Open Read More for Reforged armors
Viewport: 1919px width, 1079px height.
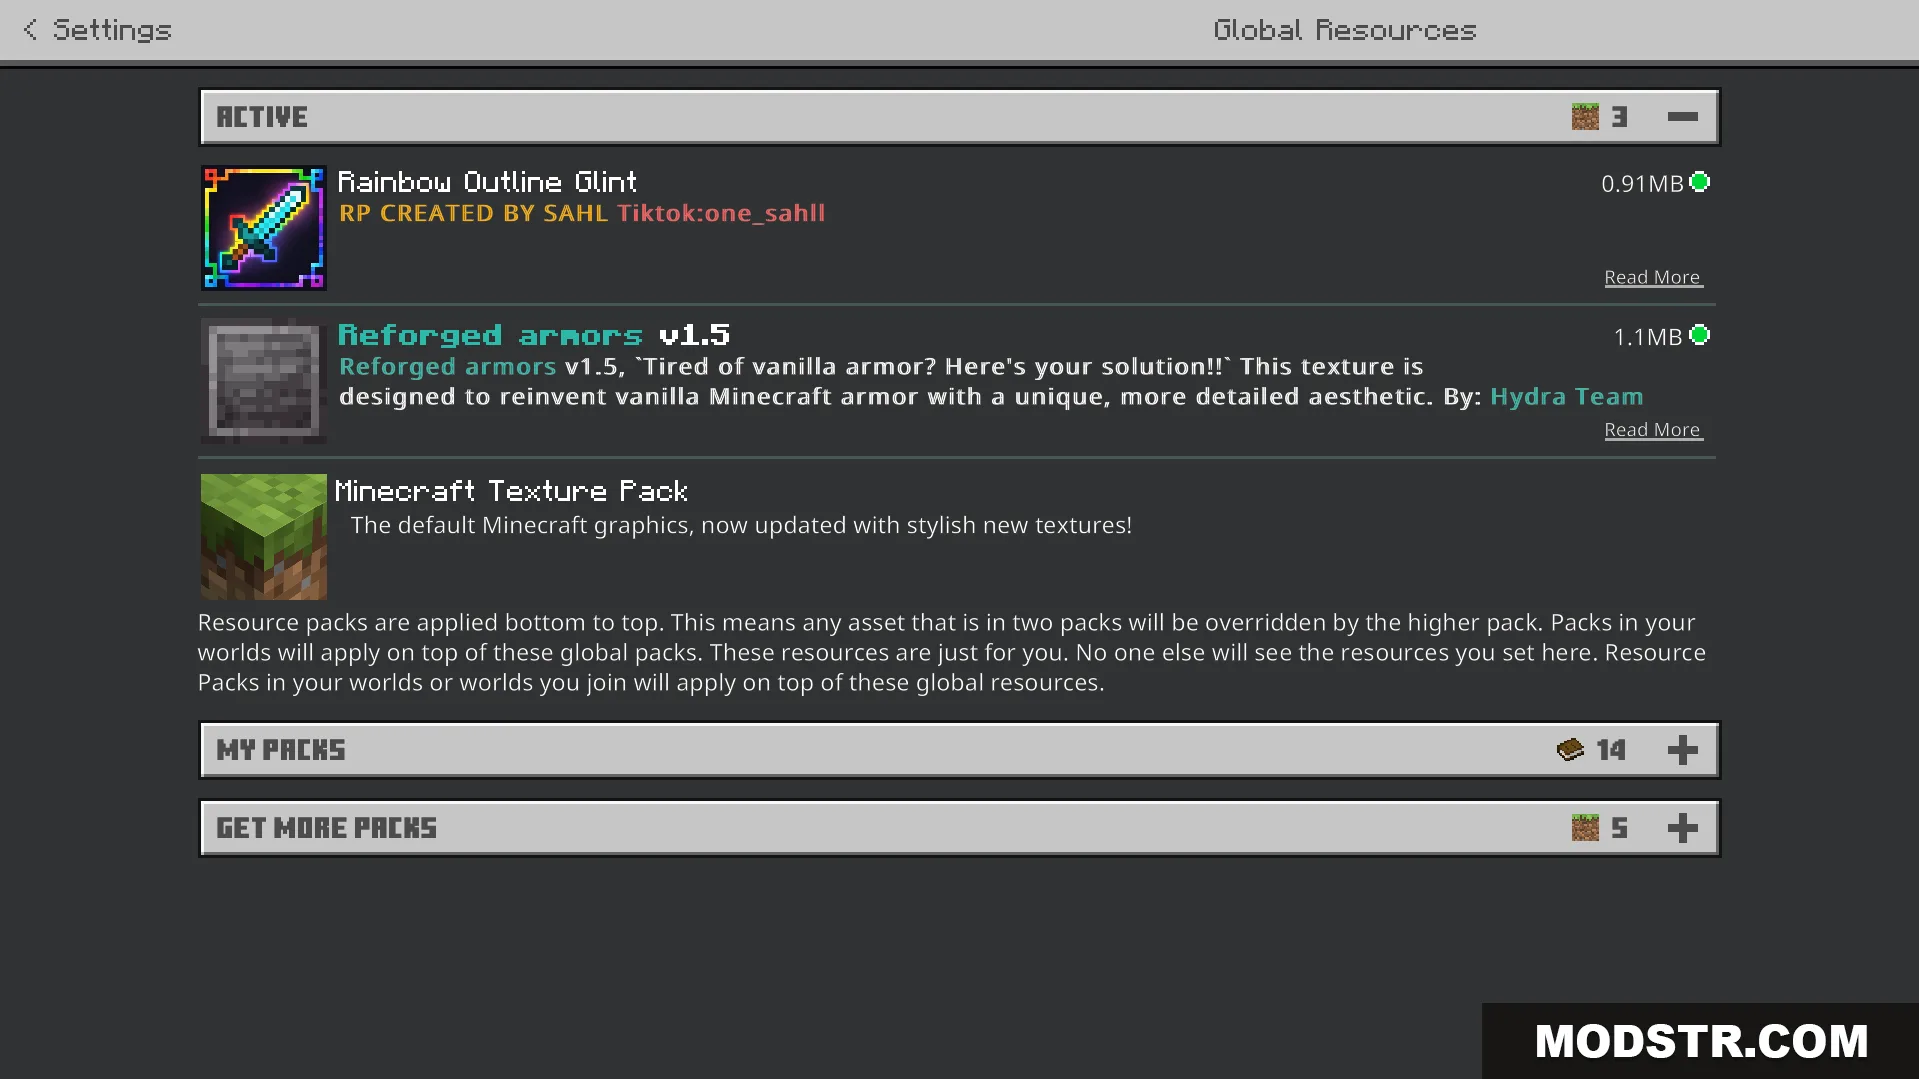[x=1653, y=430]
